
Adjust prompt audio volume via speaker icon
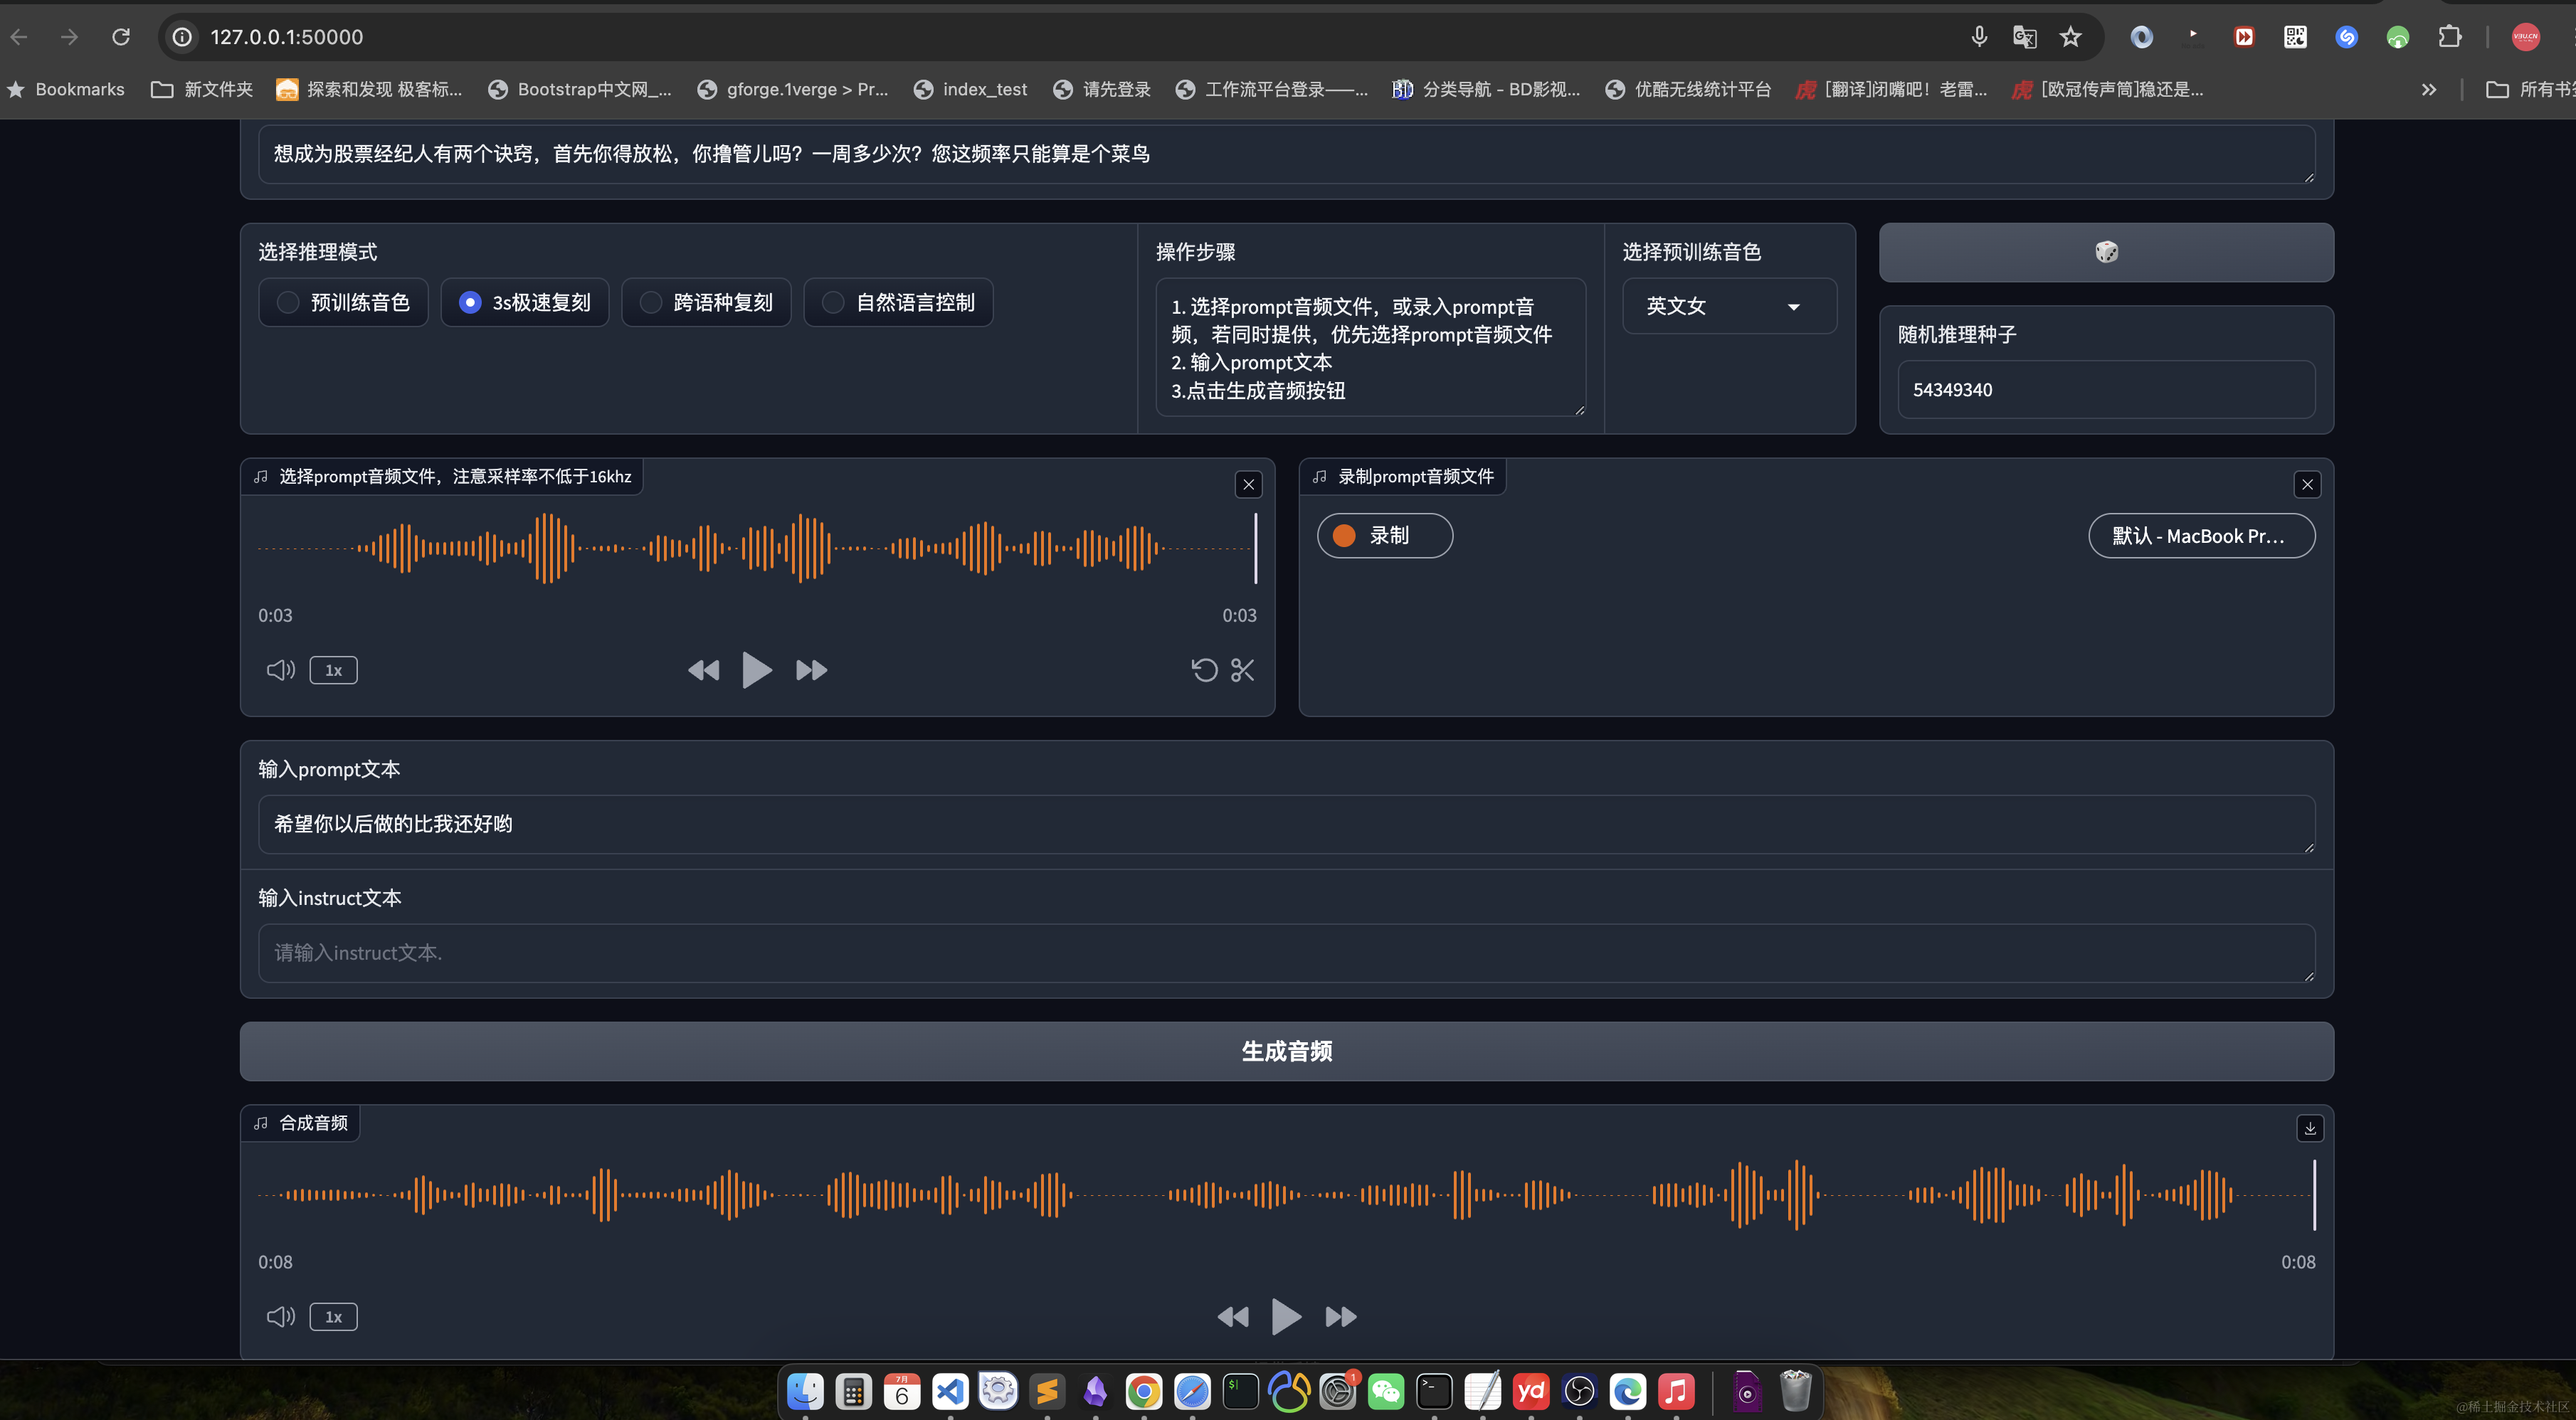point(281,670)
